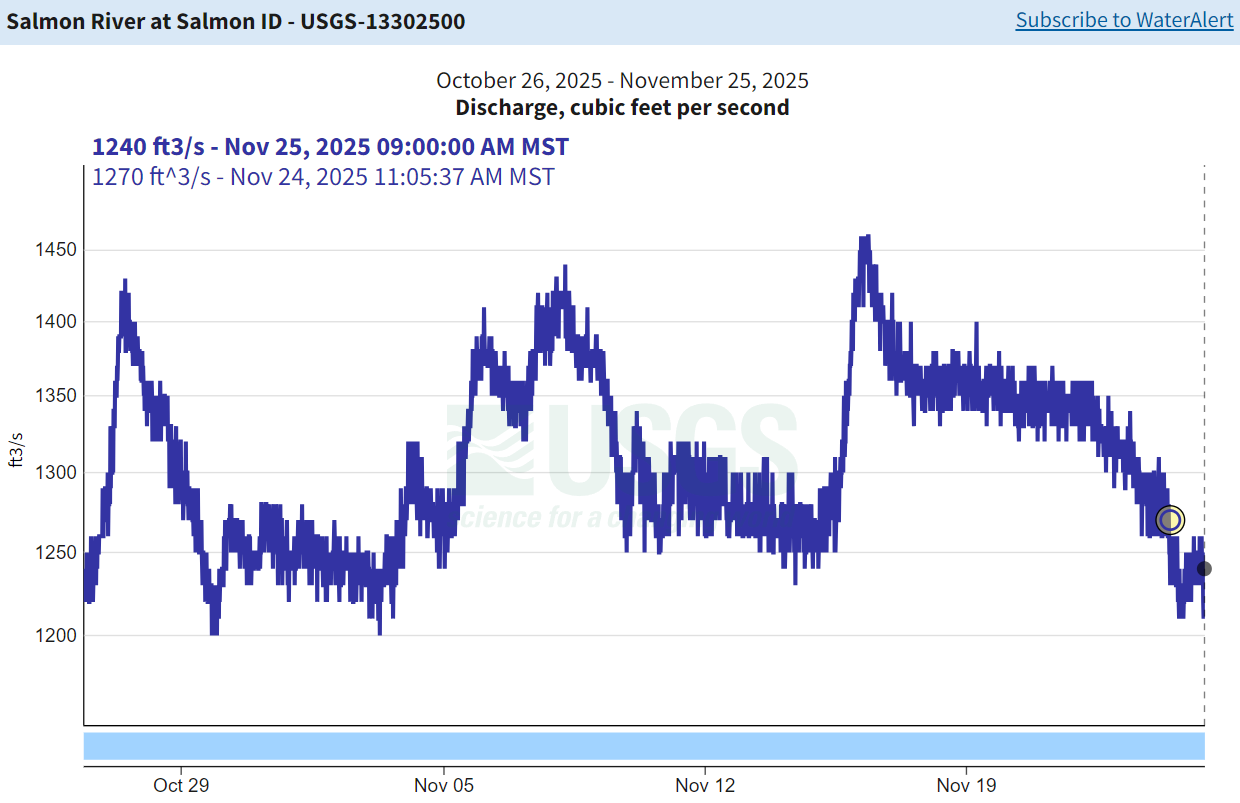The height and width of the screenshot is (803, 1240).
Task: Click the 1400 y-axis tick label
Action: click(x=52, y=322)
